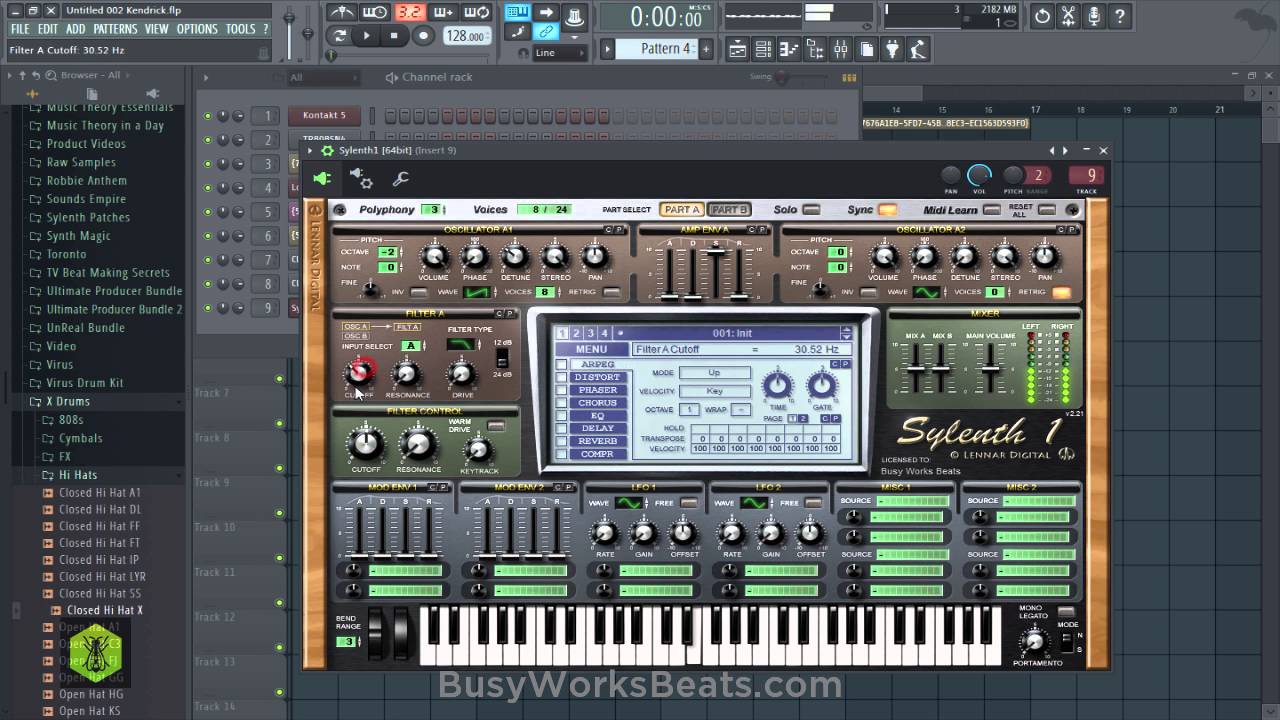Click the Sylenth1 MENU button
This screenshot has height=720, width=1280.
[x=591, y=349]
